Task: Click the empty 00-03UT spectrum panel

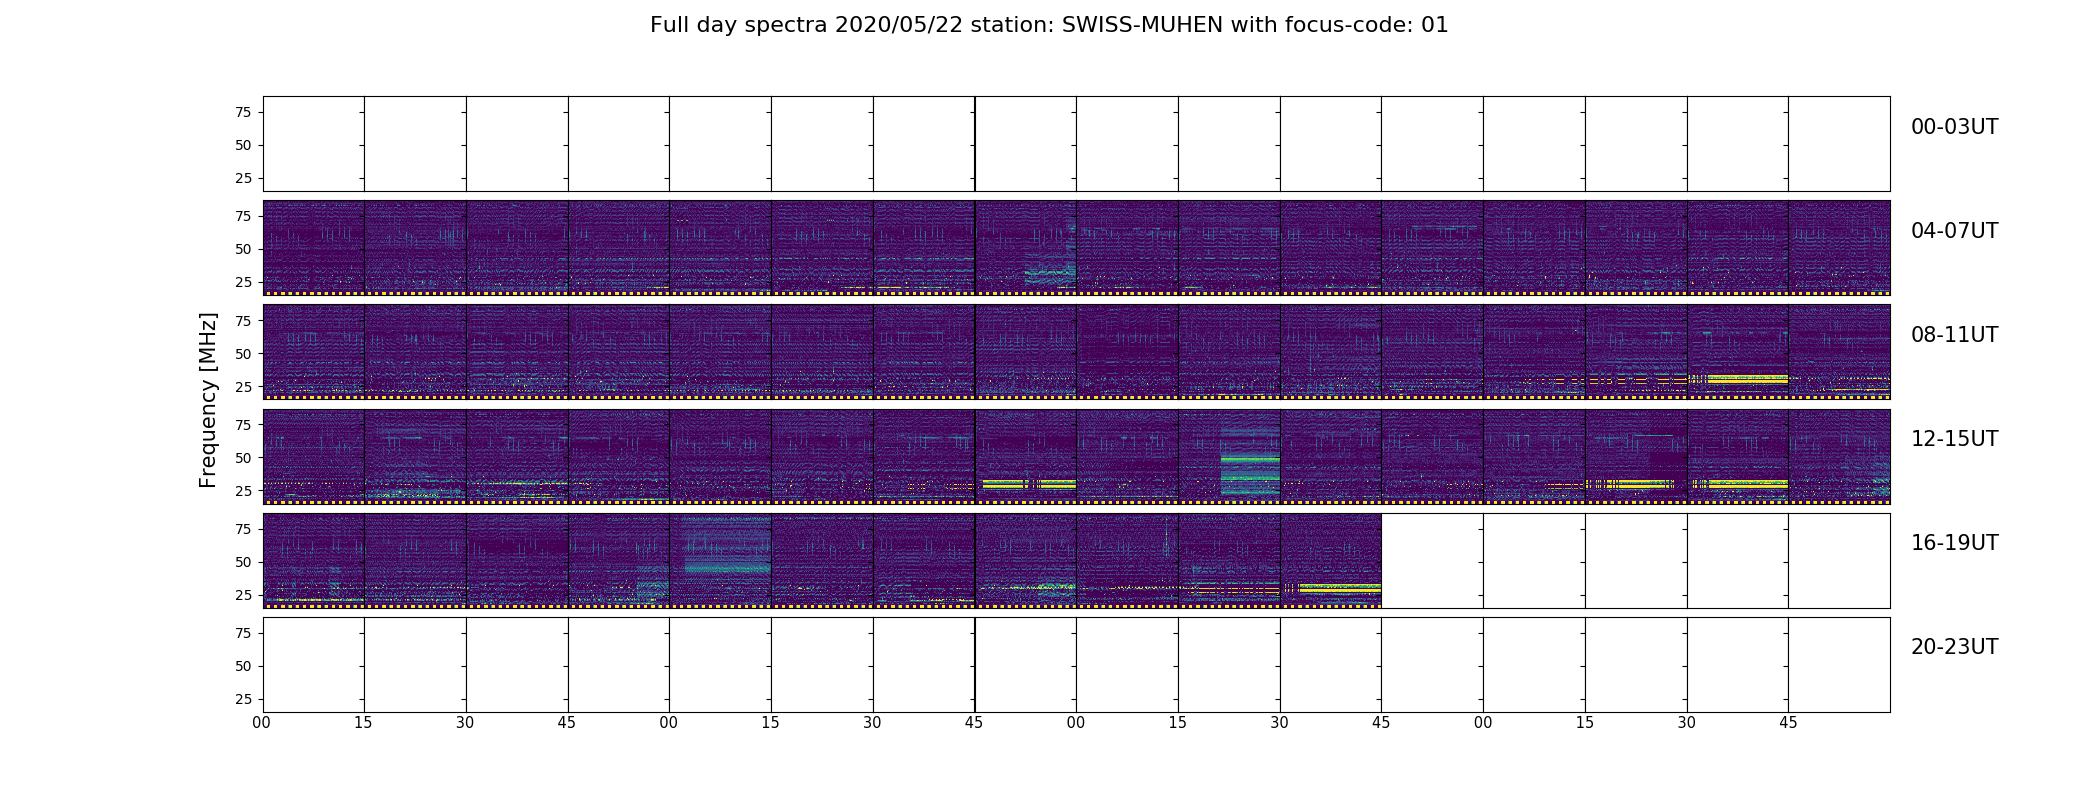Action: 1076,144
